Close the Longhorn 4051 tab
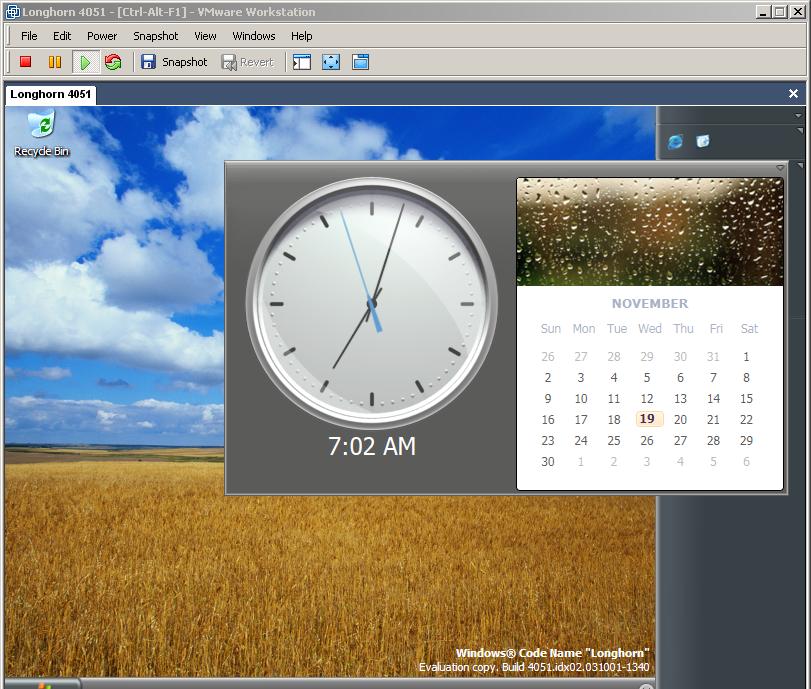The height and width of the screenshot is (689, 811). tap(793, 94)
